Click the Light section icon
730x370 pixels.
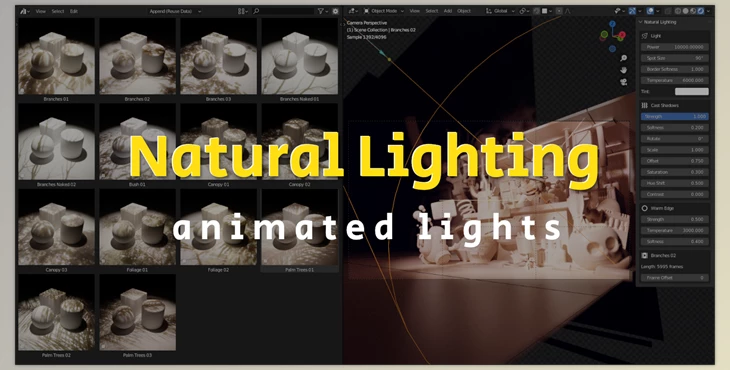click(x=645, y=36)
